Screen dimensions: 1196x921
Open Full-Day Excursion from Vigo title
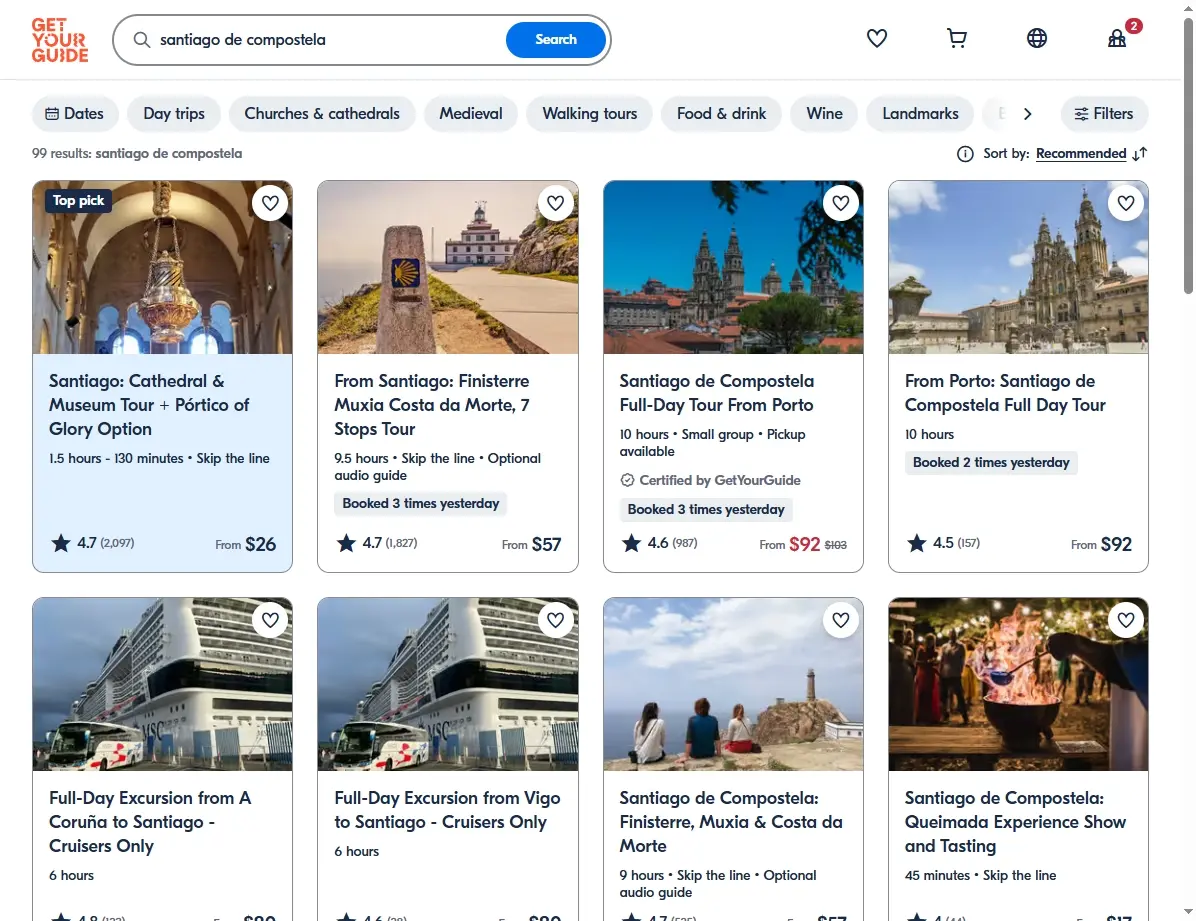point(448,810)
